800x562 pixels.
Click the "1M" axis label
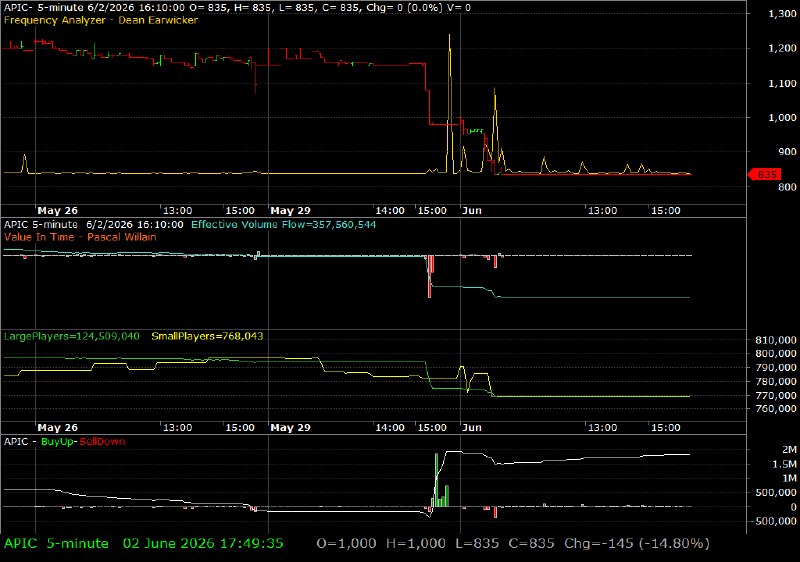coord(789,478)
